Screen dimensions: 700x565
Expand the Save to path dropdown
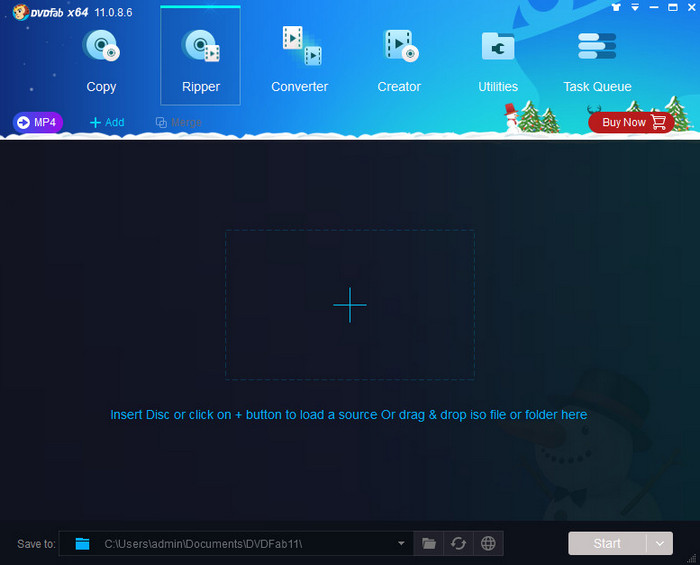[401, 543]
